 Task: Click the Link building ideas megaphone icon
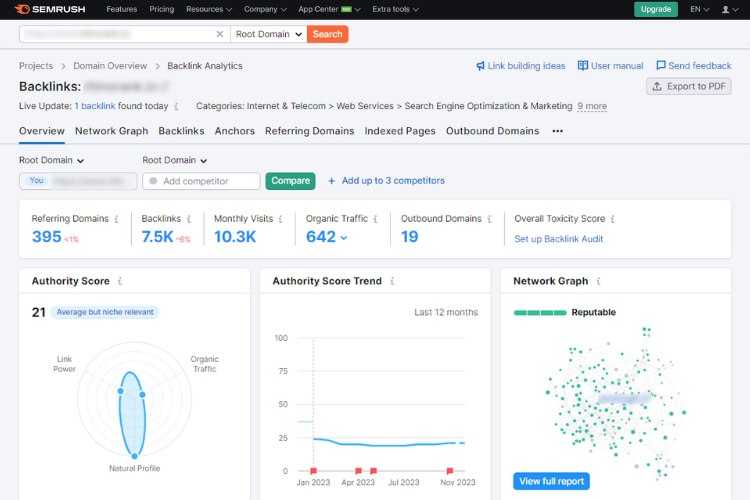click(480, 66)
